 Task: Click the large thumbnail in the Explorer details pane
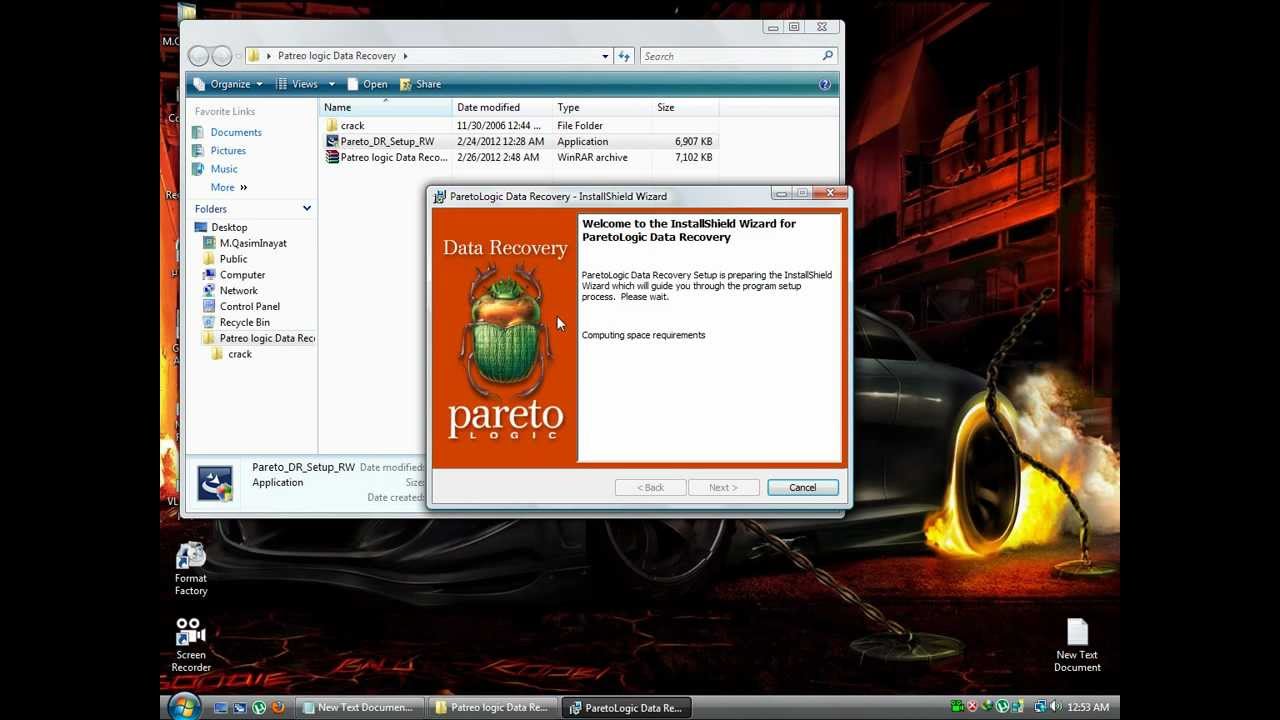[215, 483]
